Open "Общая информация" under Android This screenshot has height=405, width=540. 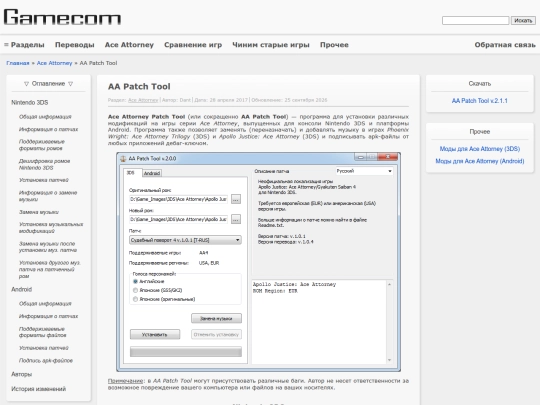(x=45, y=304)
